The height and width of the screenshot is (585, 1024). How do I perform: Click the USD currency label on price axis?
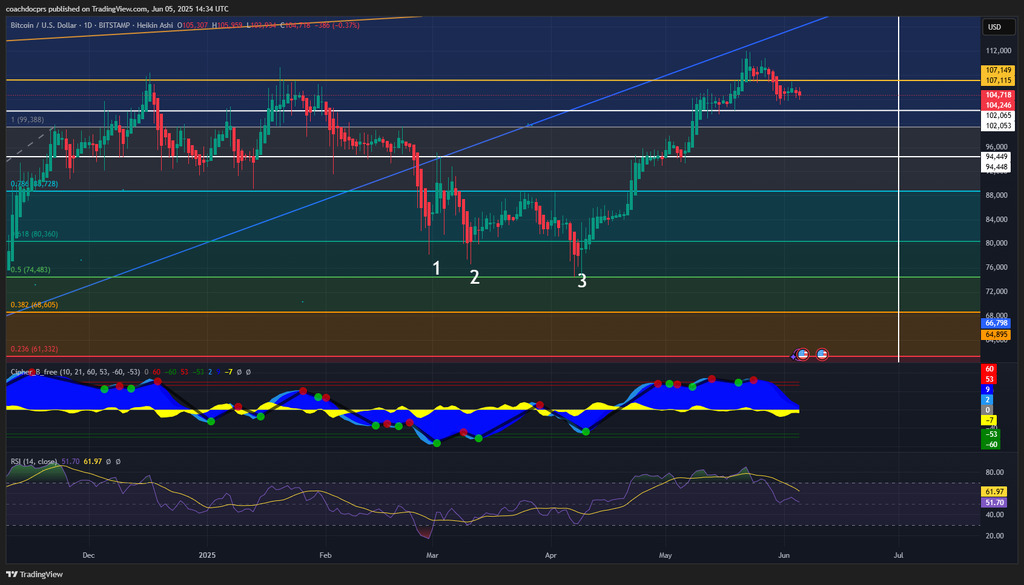tap(995, 27)
